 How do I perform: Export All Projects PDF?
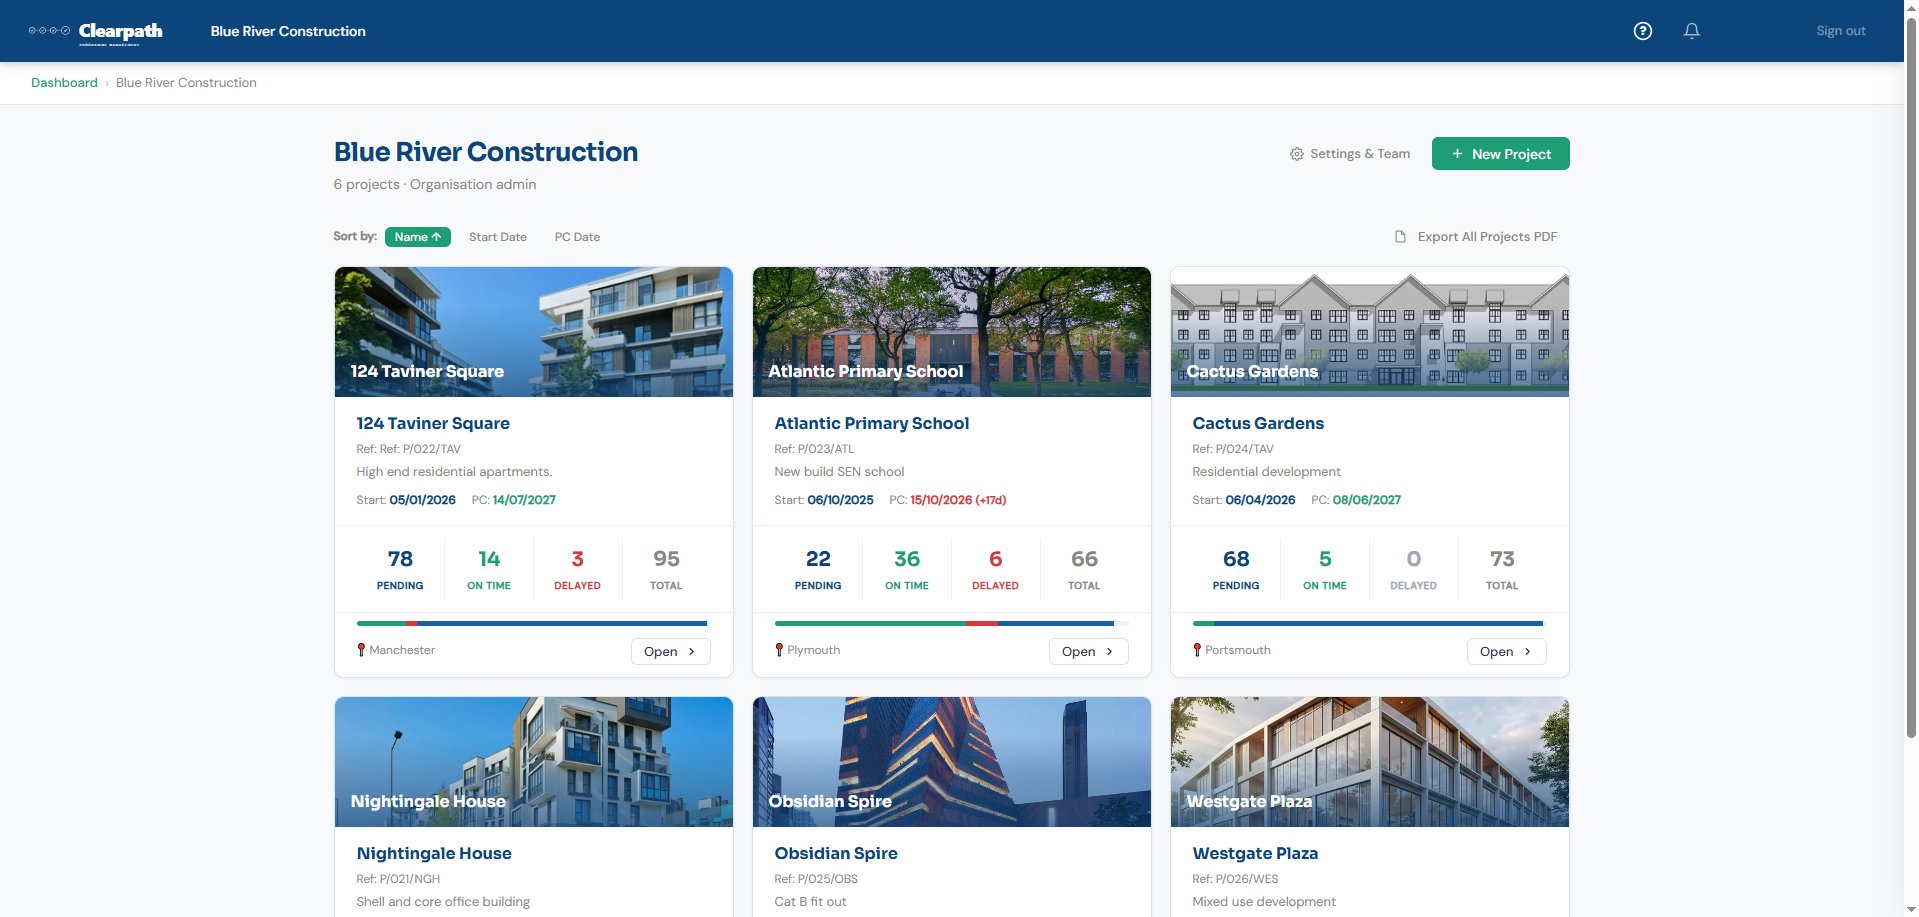1476,237
